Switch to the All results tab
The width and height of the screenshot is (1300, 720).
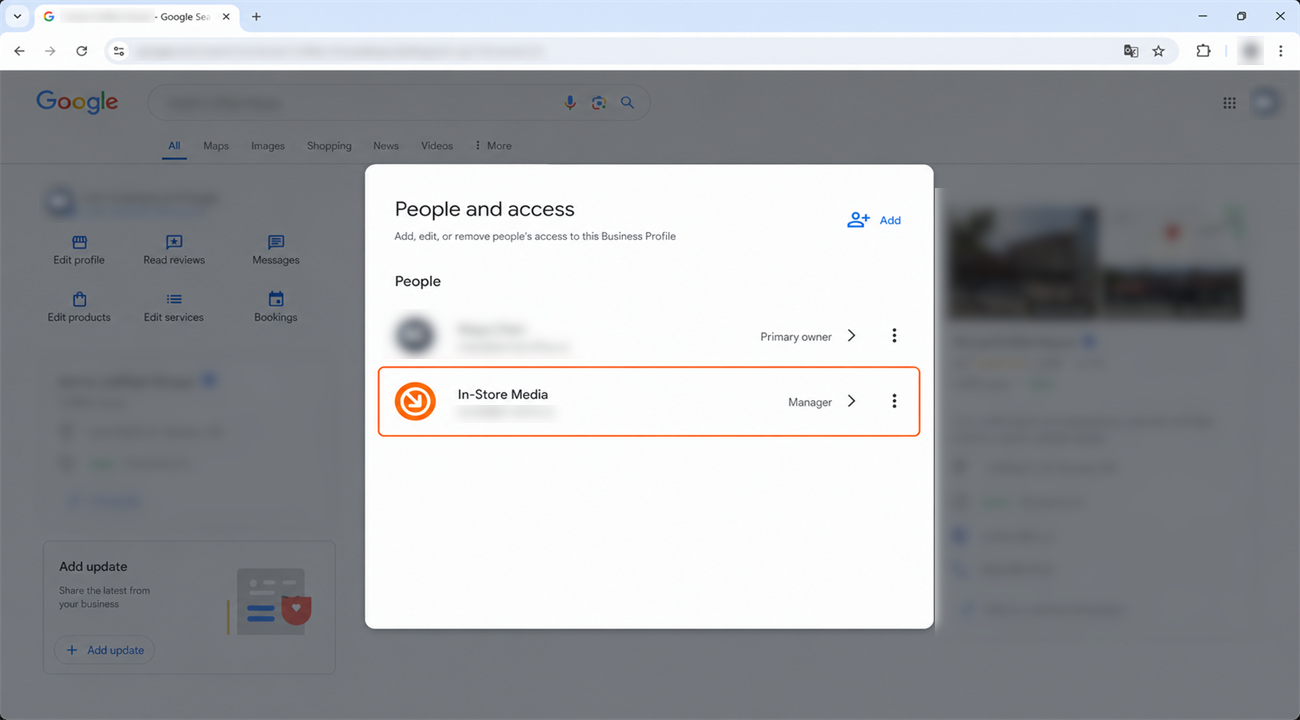[174, 146]
